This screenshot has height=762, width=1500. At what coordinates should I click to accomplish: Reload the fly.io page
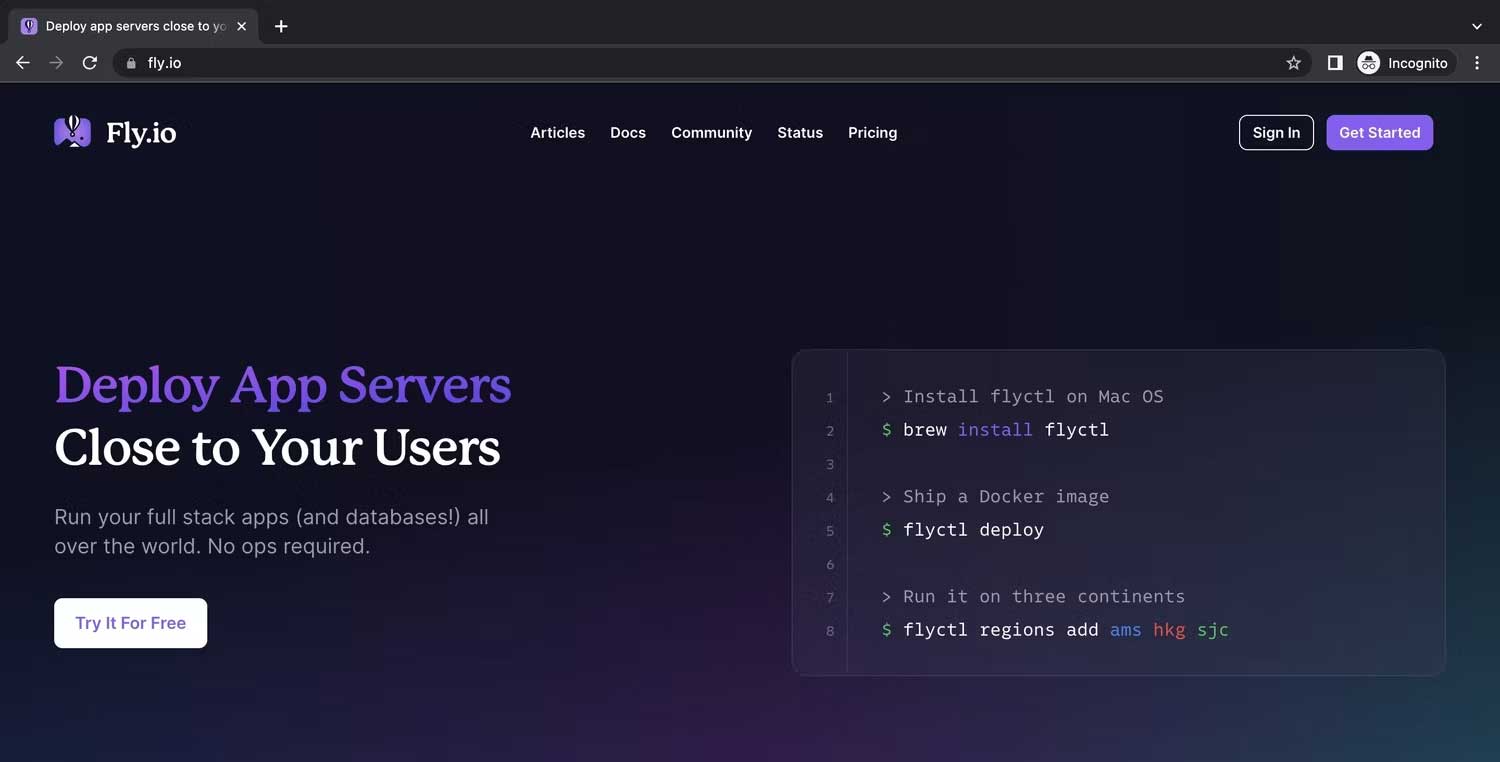coord(90,62)
